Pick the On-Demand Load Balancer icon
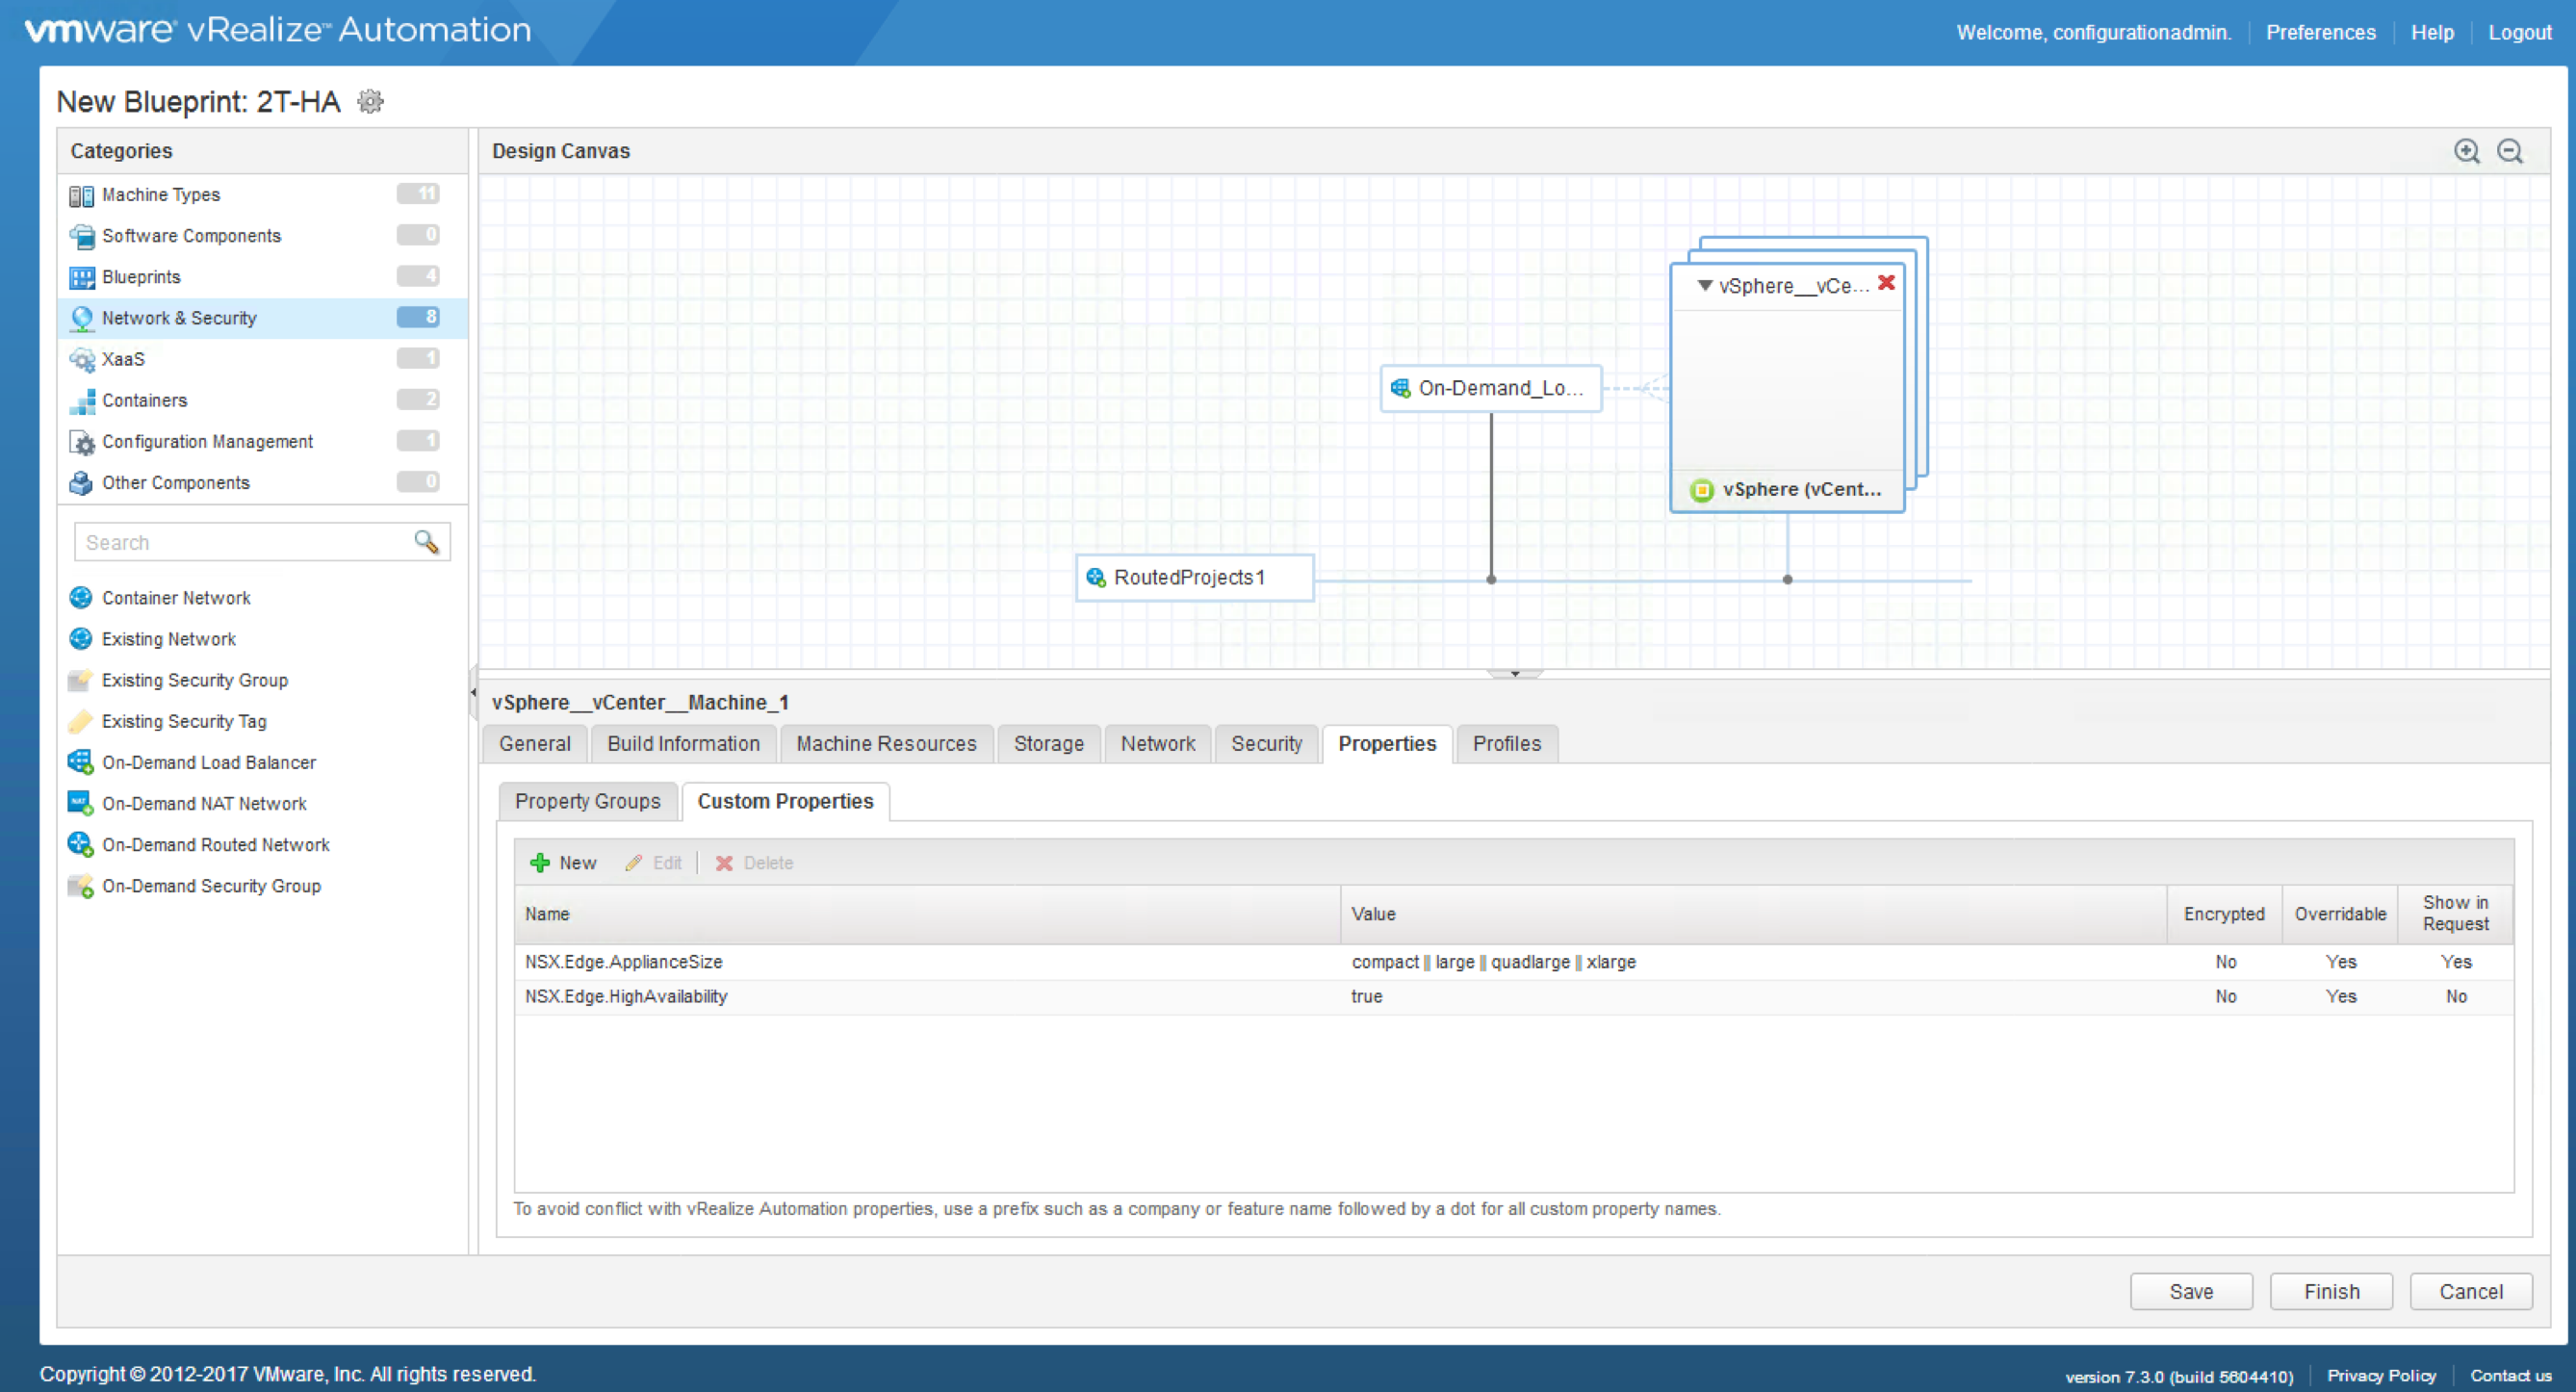 [x=81, y=762]
